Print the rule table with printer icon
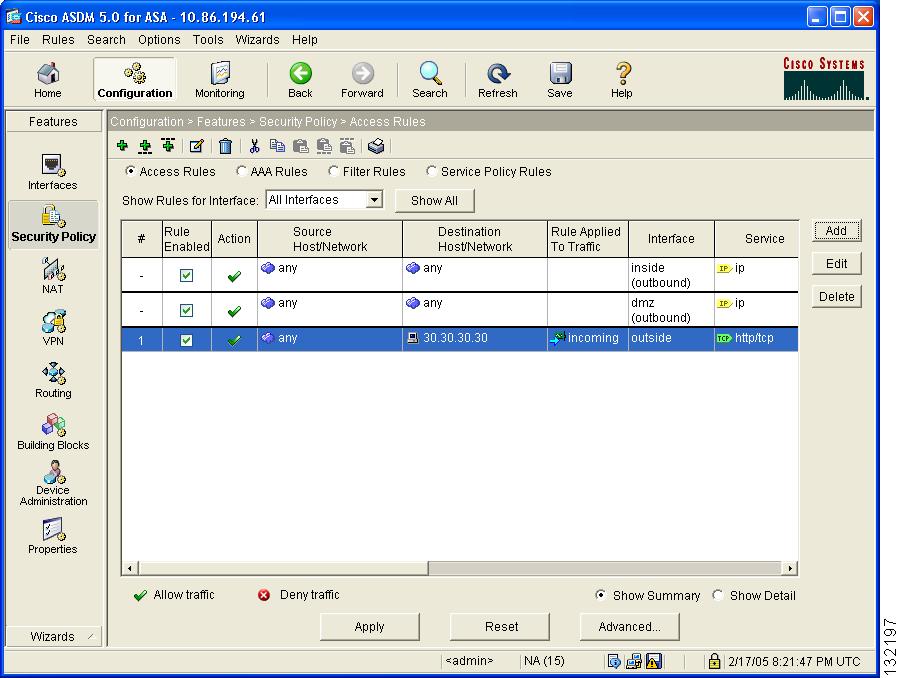The width and height of the screenshot is (900, 678). coord(376,146)
